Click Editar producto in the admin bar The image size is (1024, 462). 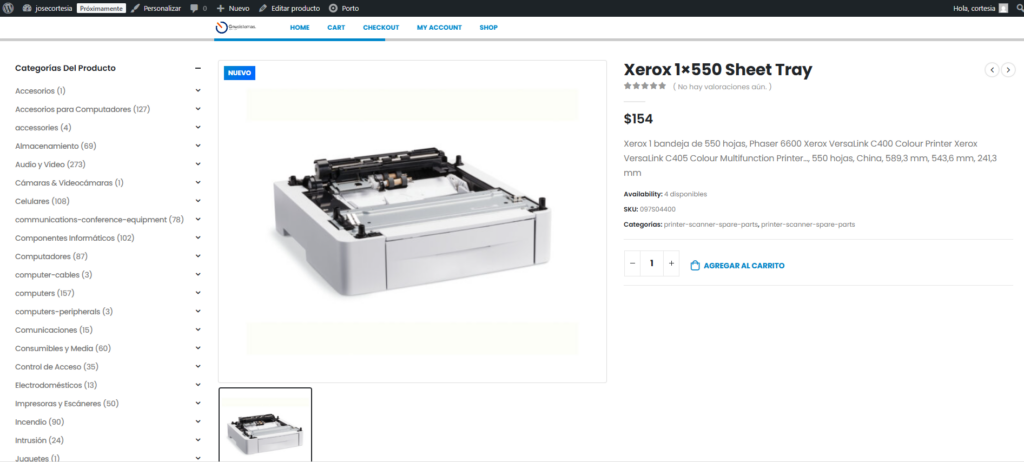pos(288,8)
